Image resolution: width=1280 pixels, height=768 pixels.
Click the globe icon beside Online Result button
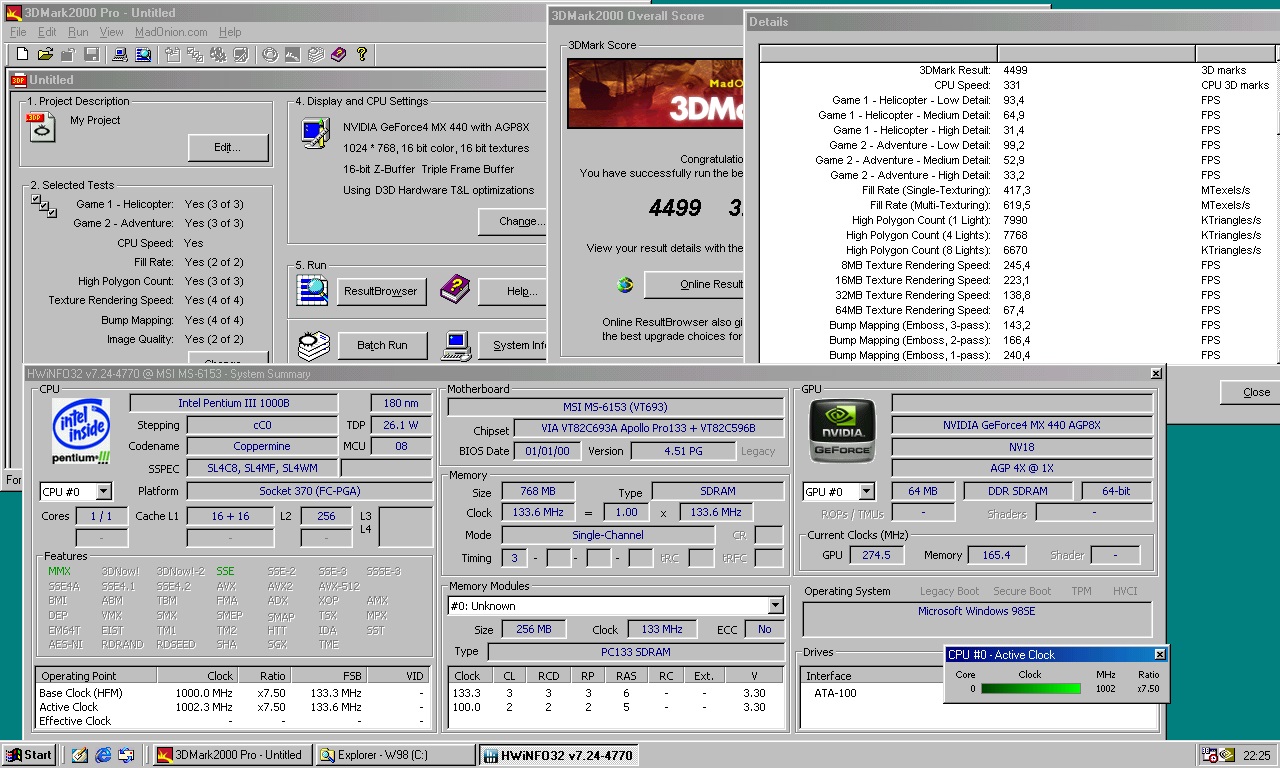[x=625, y=284]
